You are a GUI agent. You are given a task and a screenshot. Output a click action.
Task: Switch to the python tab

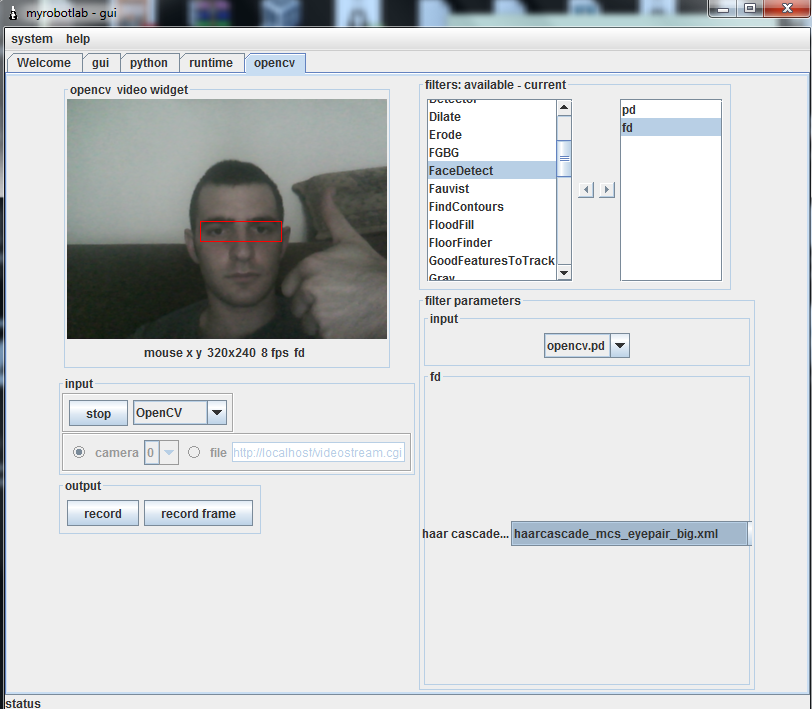149,63
